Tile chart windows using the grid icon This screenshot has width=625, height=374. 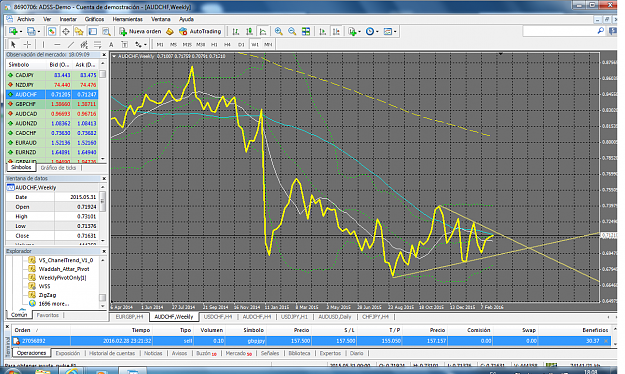click(306, 31)
